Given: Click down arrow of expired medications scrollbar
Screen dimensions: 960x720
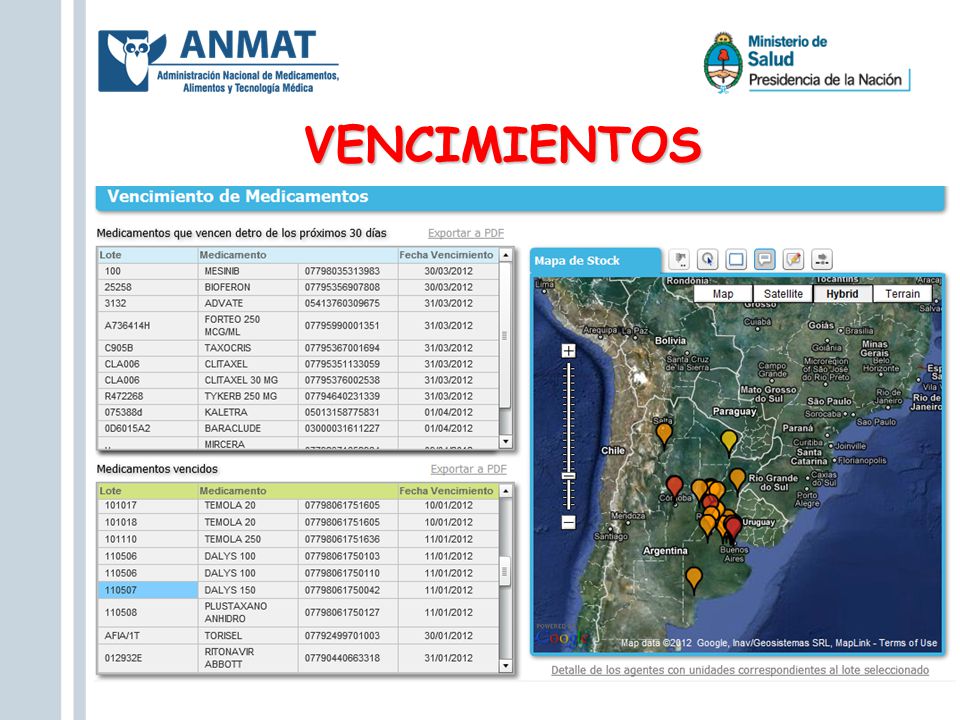Looking at the screenshot, I should pyautogui.click(x=506, y=666).
